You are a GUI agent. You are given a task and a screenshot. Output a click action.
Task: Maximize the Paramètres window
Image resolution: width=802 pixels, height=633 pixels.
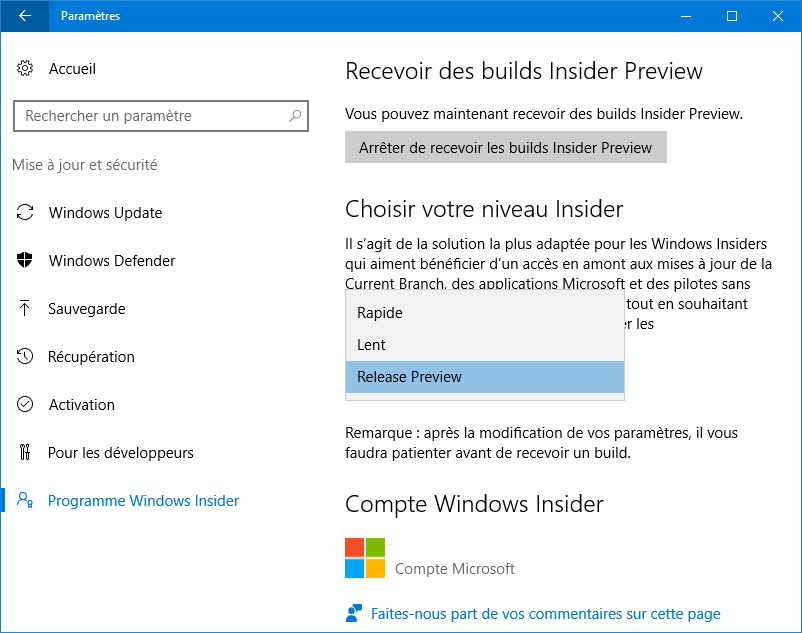[732, 16]
